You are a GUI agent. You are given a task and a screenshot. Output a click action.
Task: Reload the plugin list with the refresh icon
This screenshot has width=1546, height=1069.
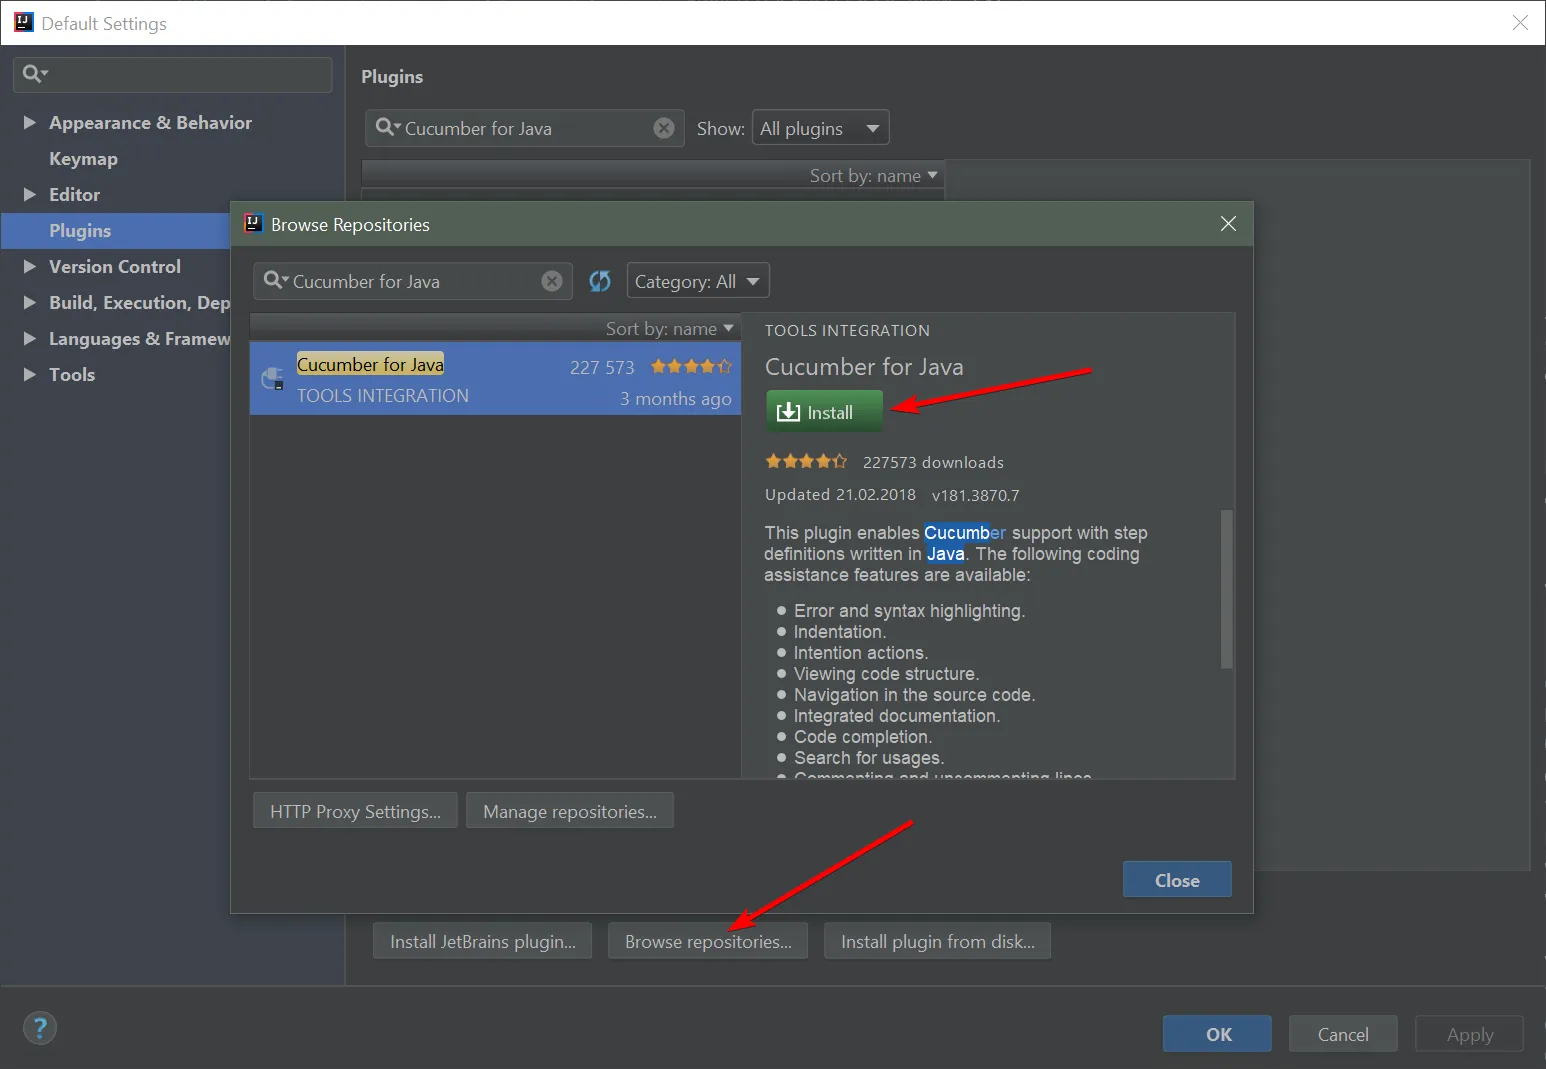coord(600,282)
